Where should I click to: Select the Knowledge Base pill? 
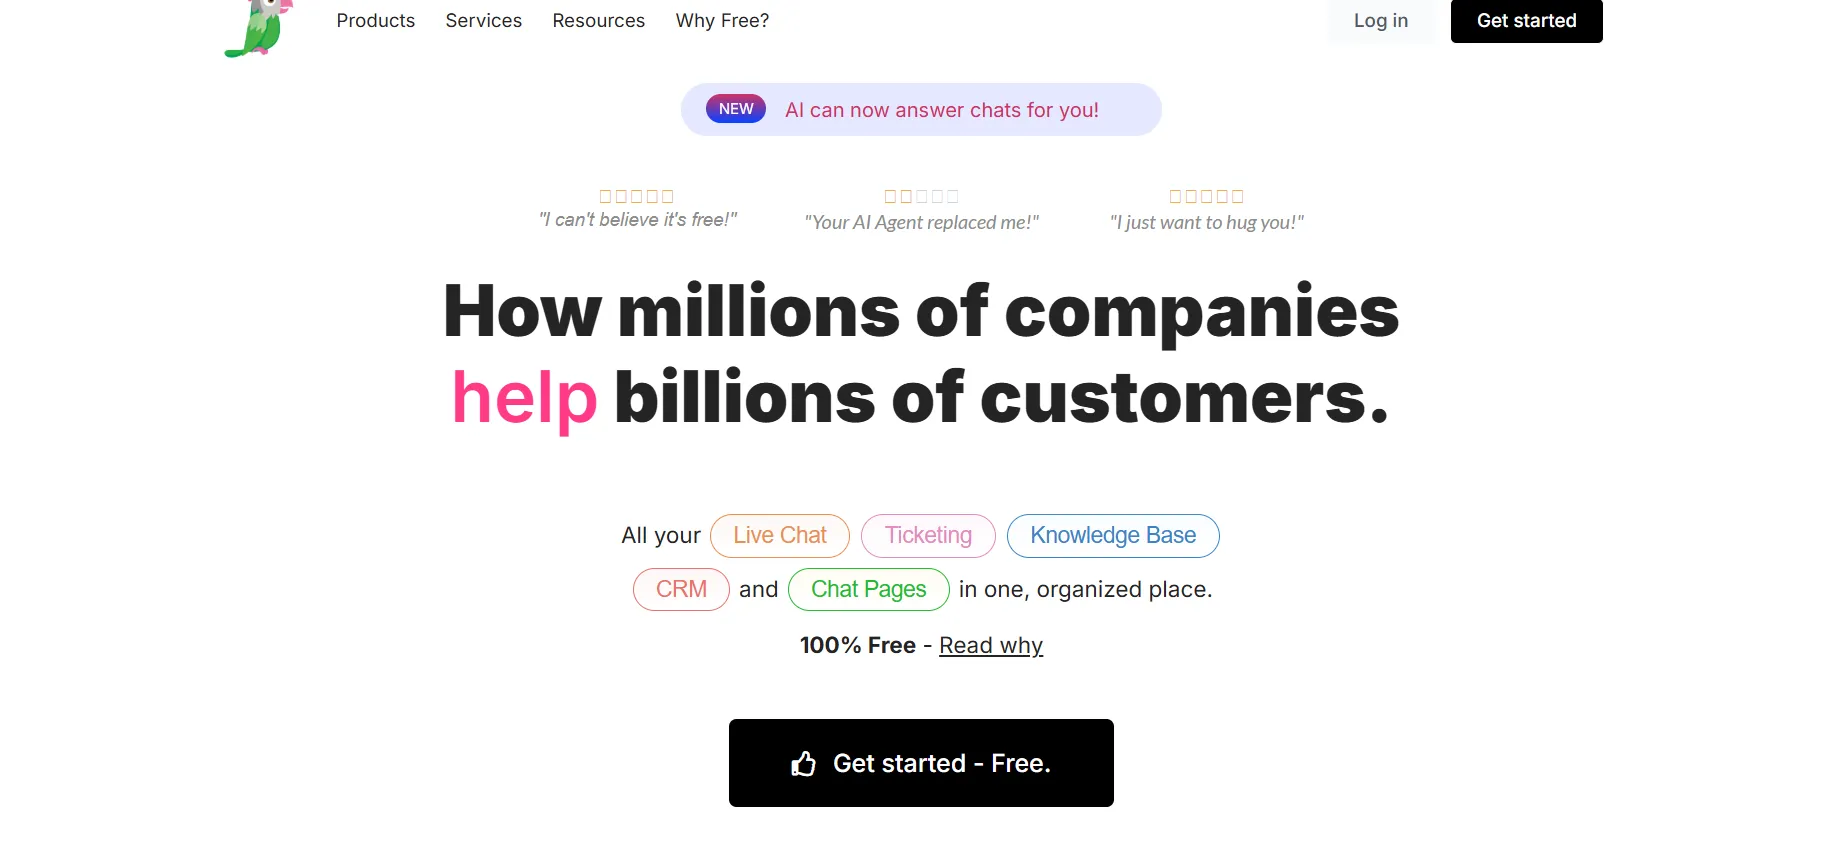click(1113, 535)
